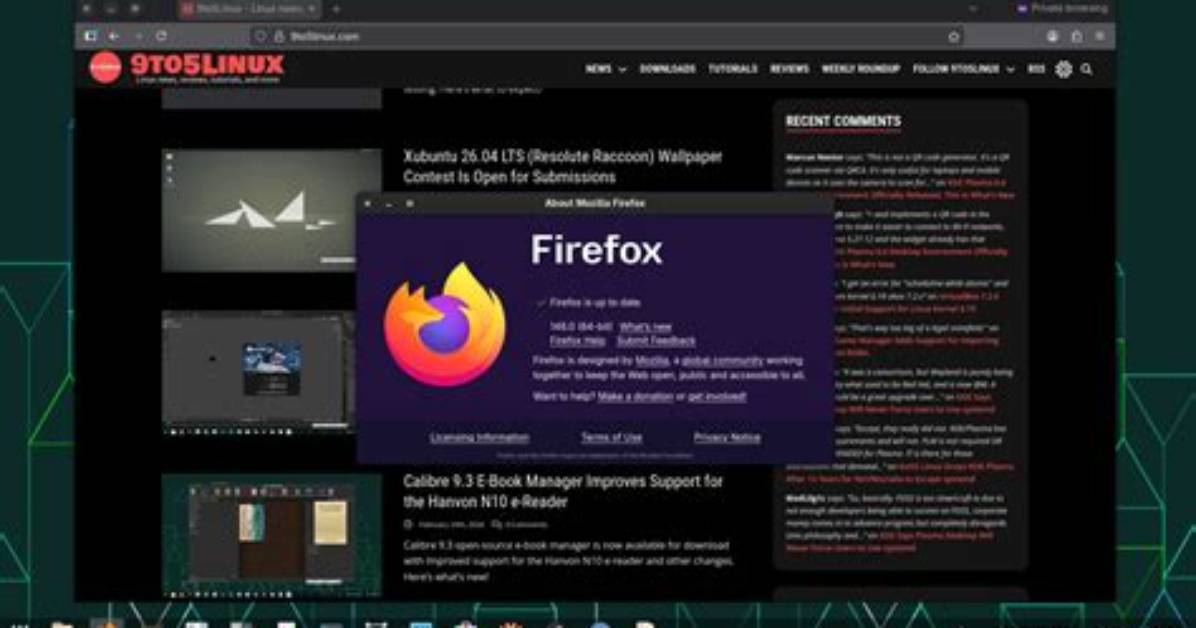
Task: Open the RSS menu item
Action: pyautogui.click(x=1036, y=69)
